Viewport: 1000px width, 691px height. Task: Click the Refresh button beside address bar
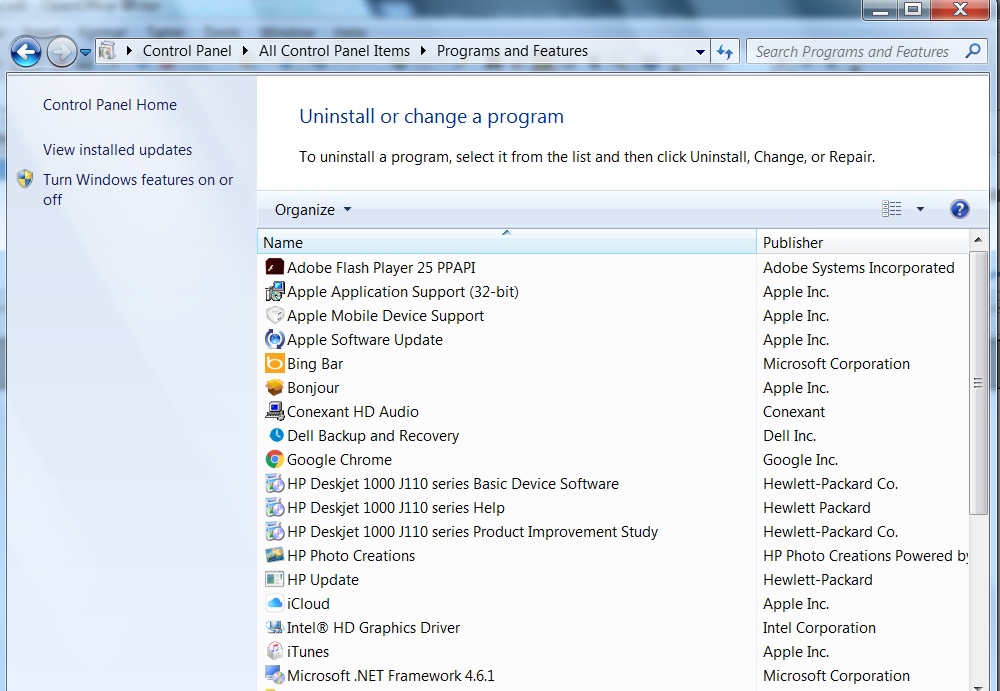tap(724, 52)
